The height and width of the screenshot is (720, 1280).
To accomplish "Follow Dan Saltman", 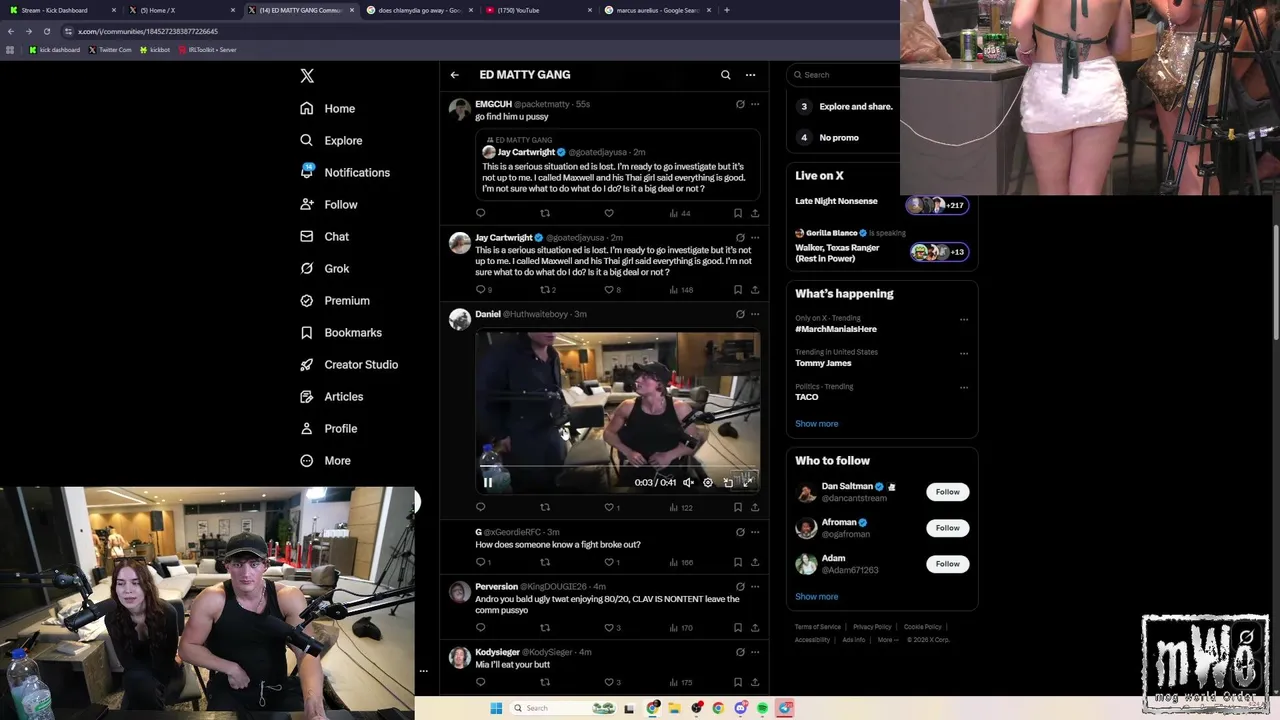I will pyautogui.click(x=947, y=492).
